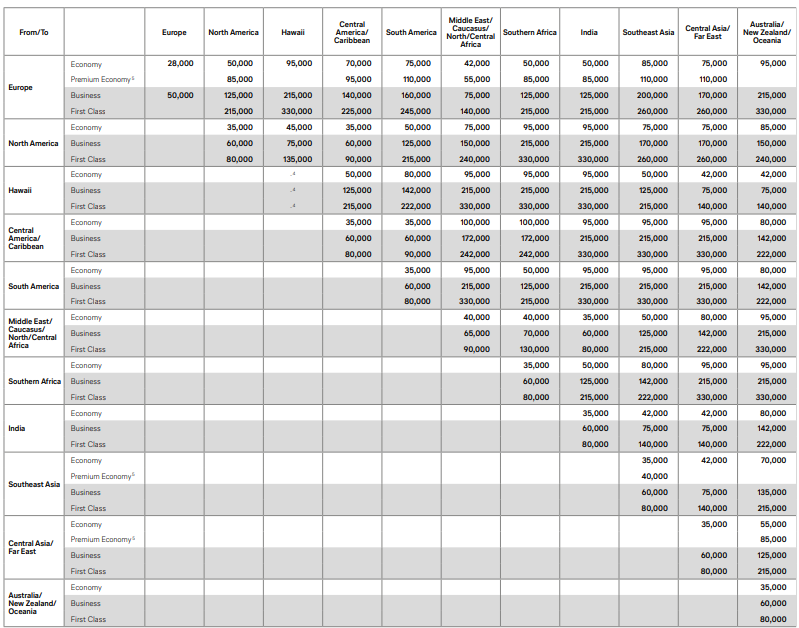Click the From/To header cell

coord(33,32)
